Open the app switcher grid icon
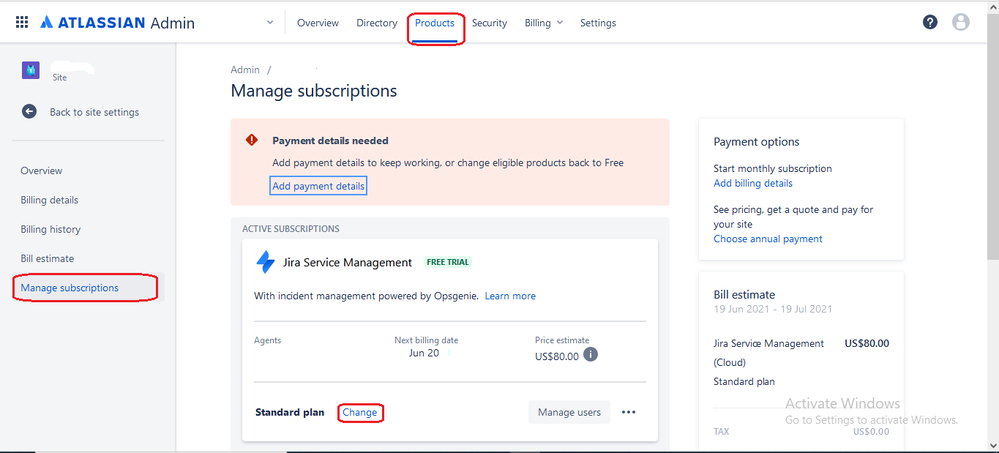 22,22
